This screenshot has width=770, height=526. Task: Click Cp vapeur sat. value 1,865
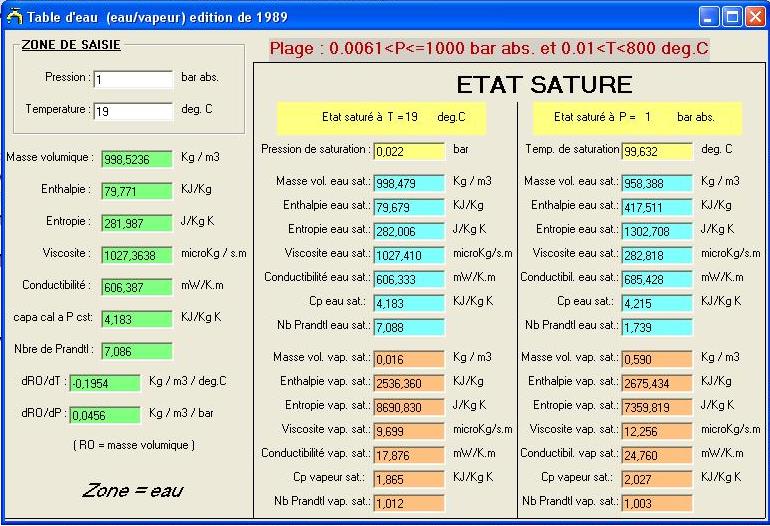[409, 479]
